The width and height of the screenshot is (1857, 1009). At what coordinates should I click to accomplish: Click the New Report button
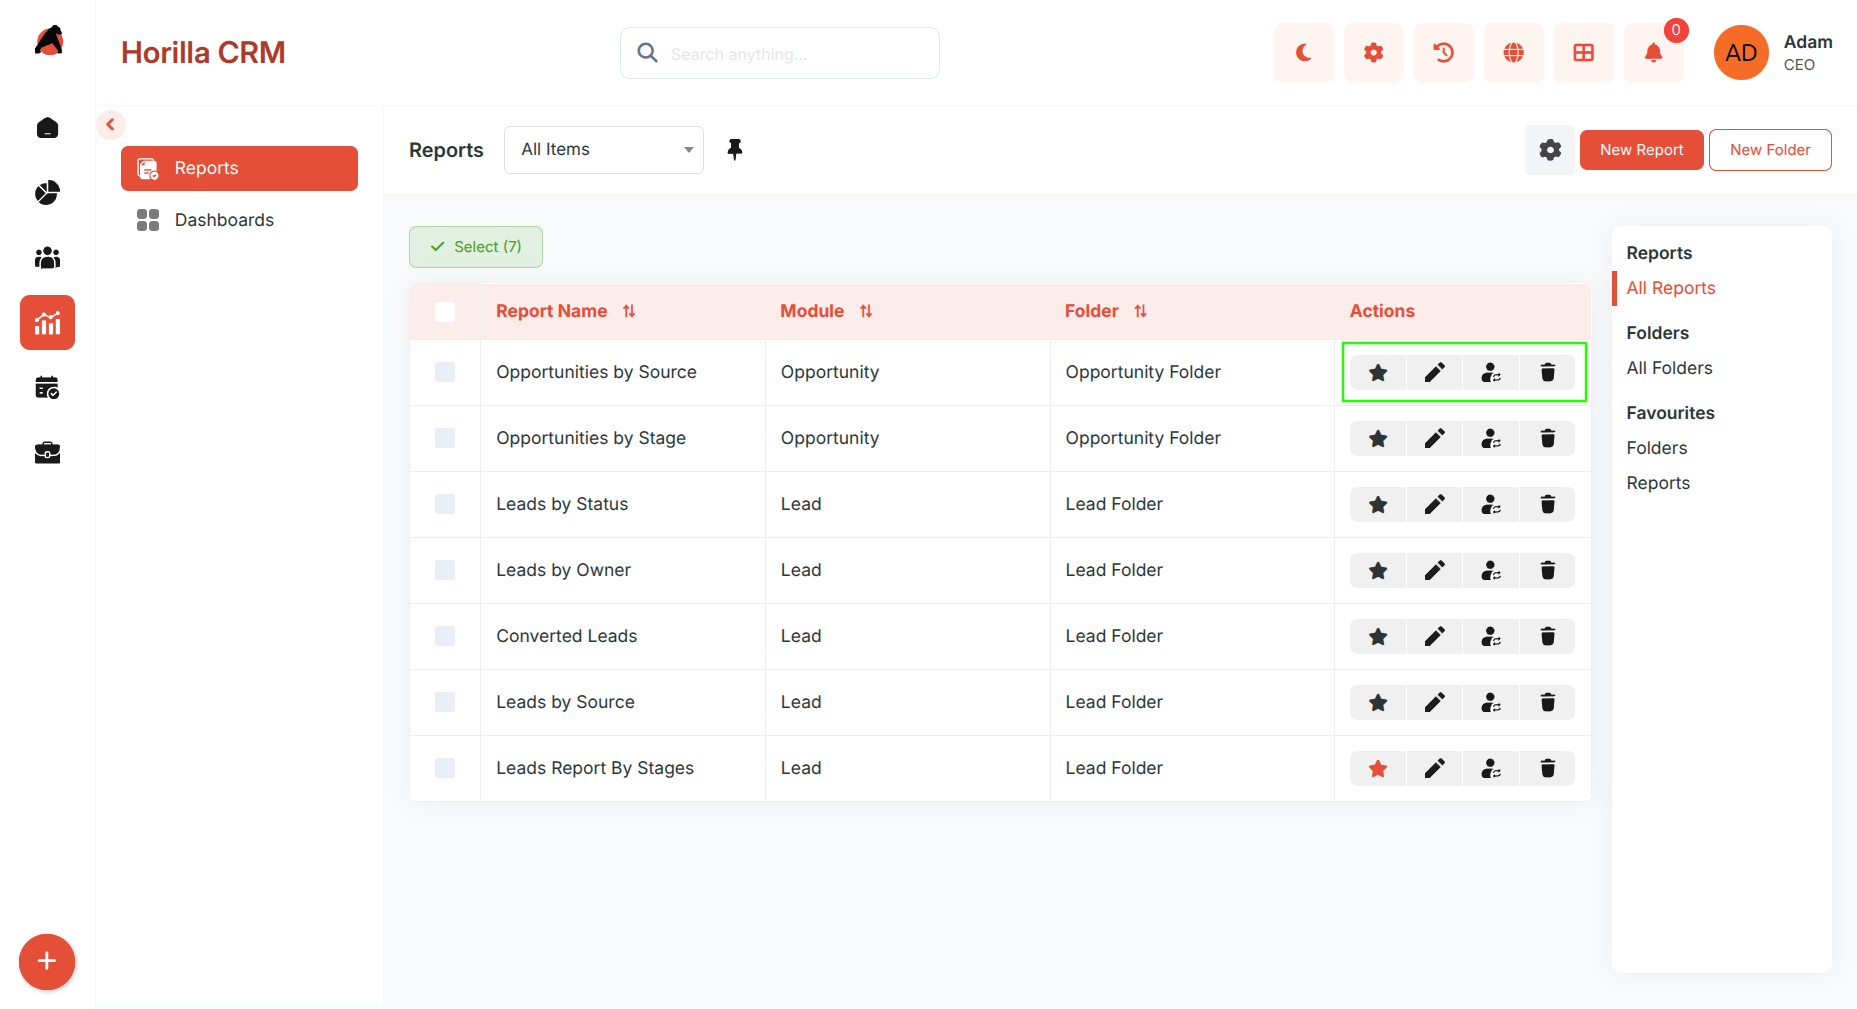pos(1641,150)
